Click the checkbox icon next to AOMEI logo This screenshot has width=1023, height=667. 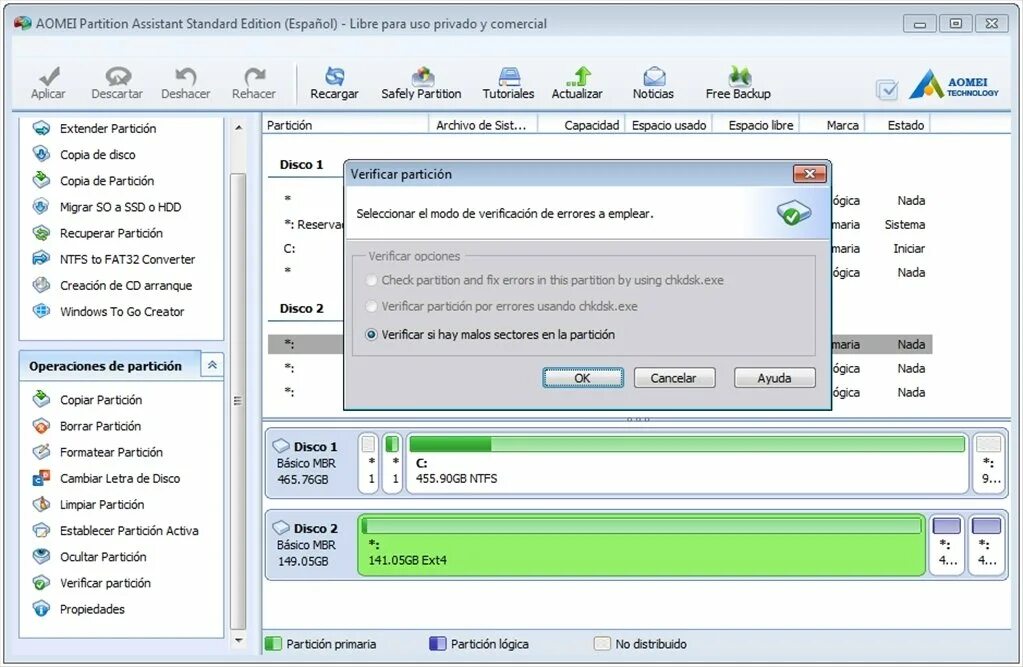pyautogui.click(x=887, y=89)
